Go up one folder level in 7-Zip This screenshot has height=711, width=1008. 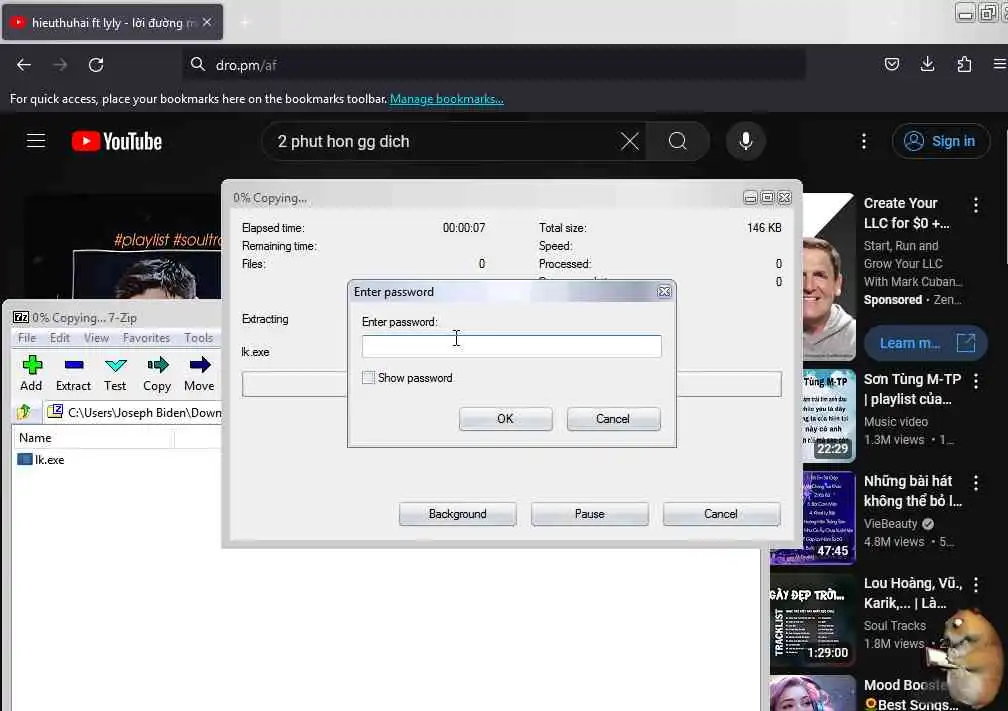pyautogui.click(x=24, y=411)
